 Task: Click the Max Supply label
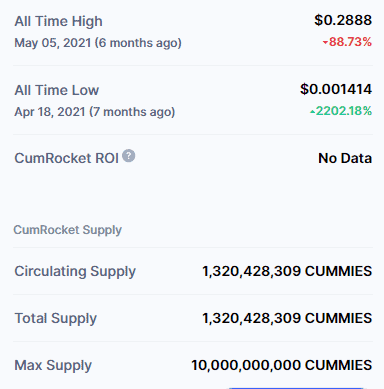(53, 365)
